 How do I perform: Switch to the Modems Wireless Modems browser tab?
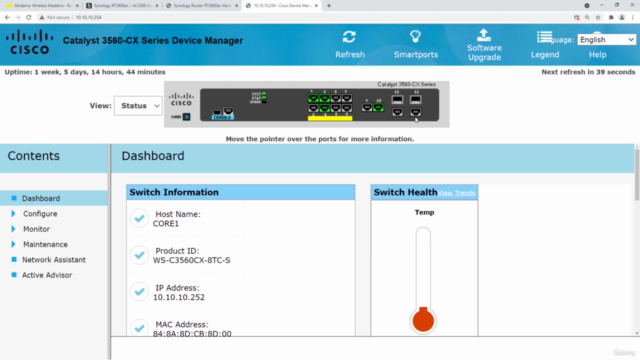(41, 6)
